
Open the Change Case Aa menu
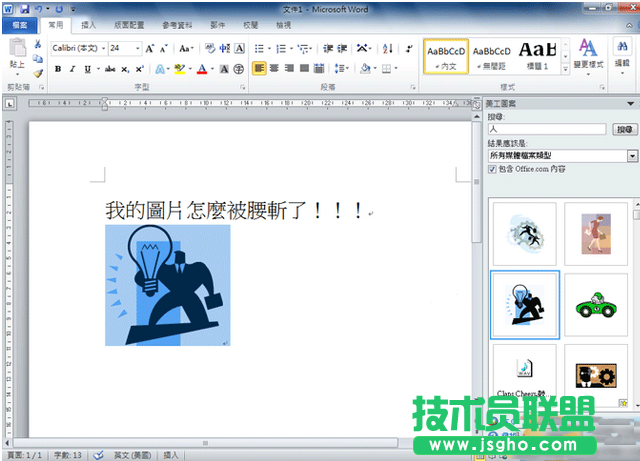pos(186,49)
